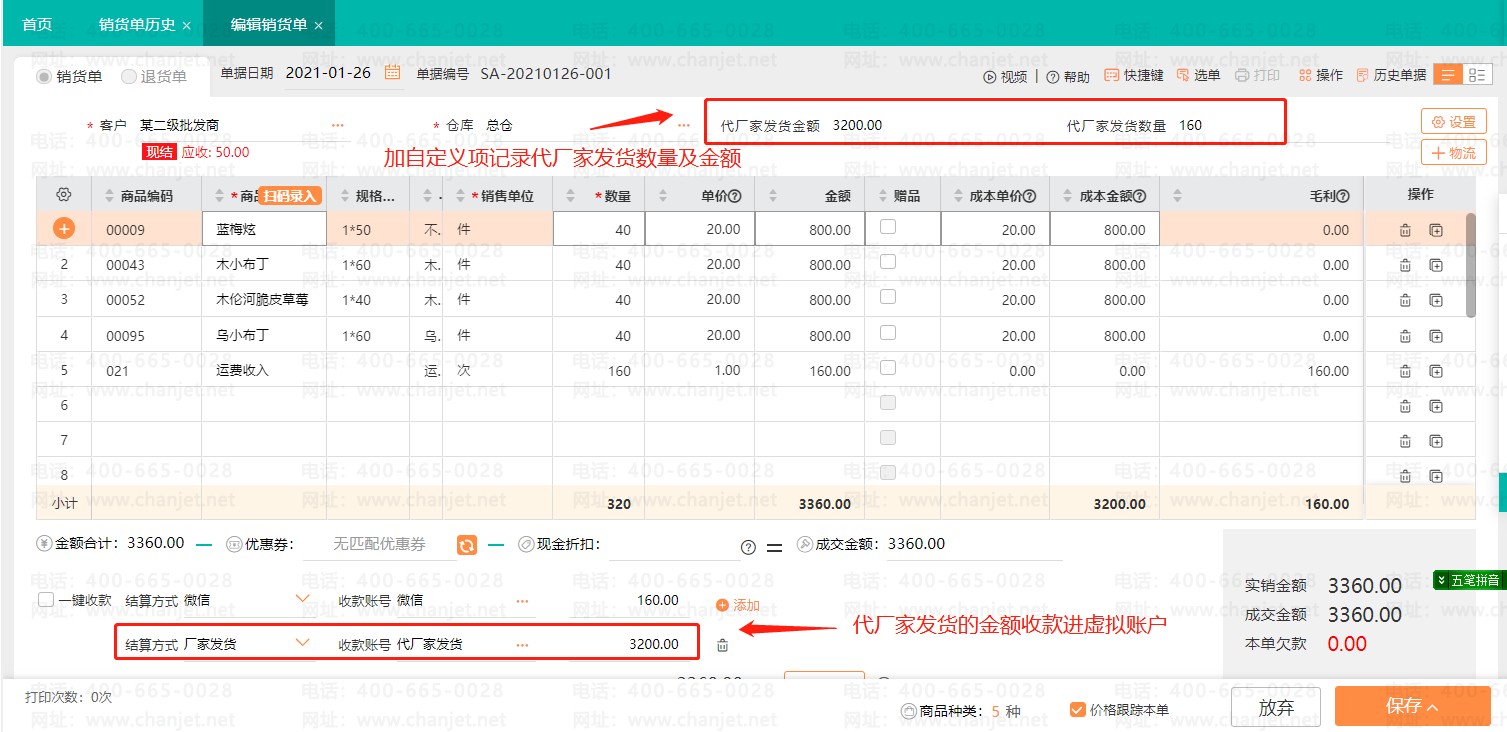Delete the 乌小布丁 row via trash icon
This screenshot has width=1507, height=732.
pos(1405,336)
